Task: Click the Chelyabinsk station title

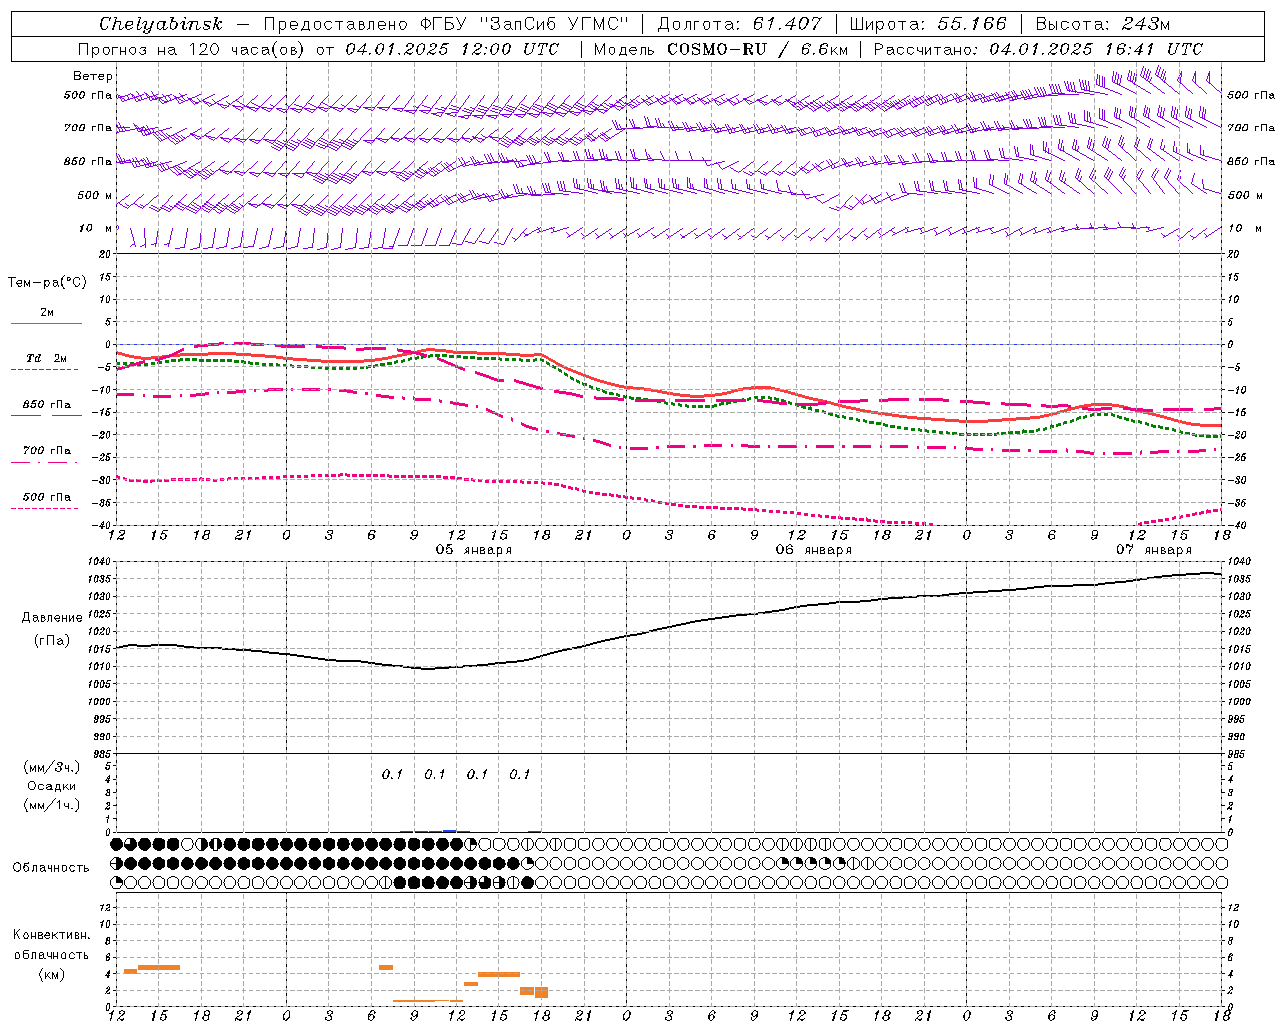Action: click(161, 24)
